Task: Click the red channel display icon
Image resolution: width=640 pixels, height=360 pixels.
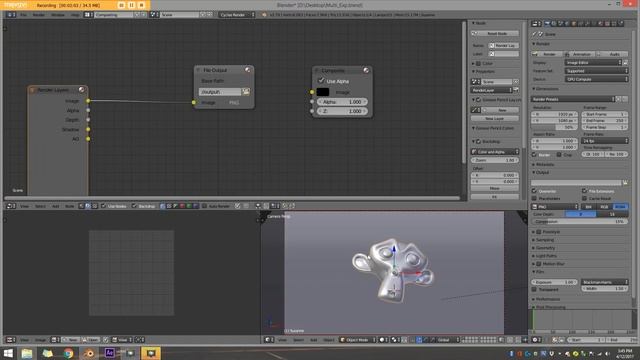Action: (x=182, y=206)
